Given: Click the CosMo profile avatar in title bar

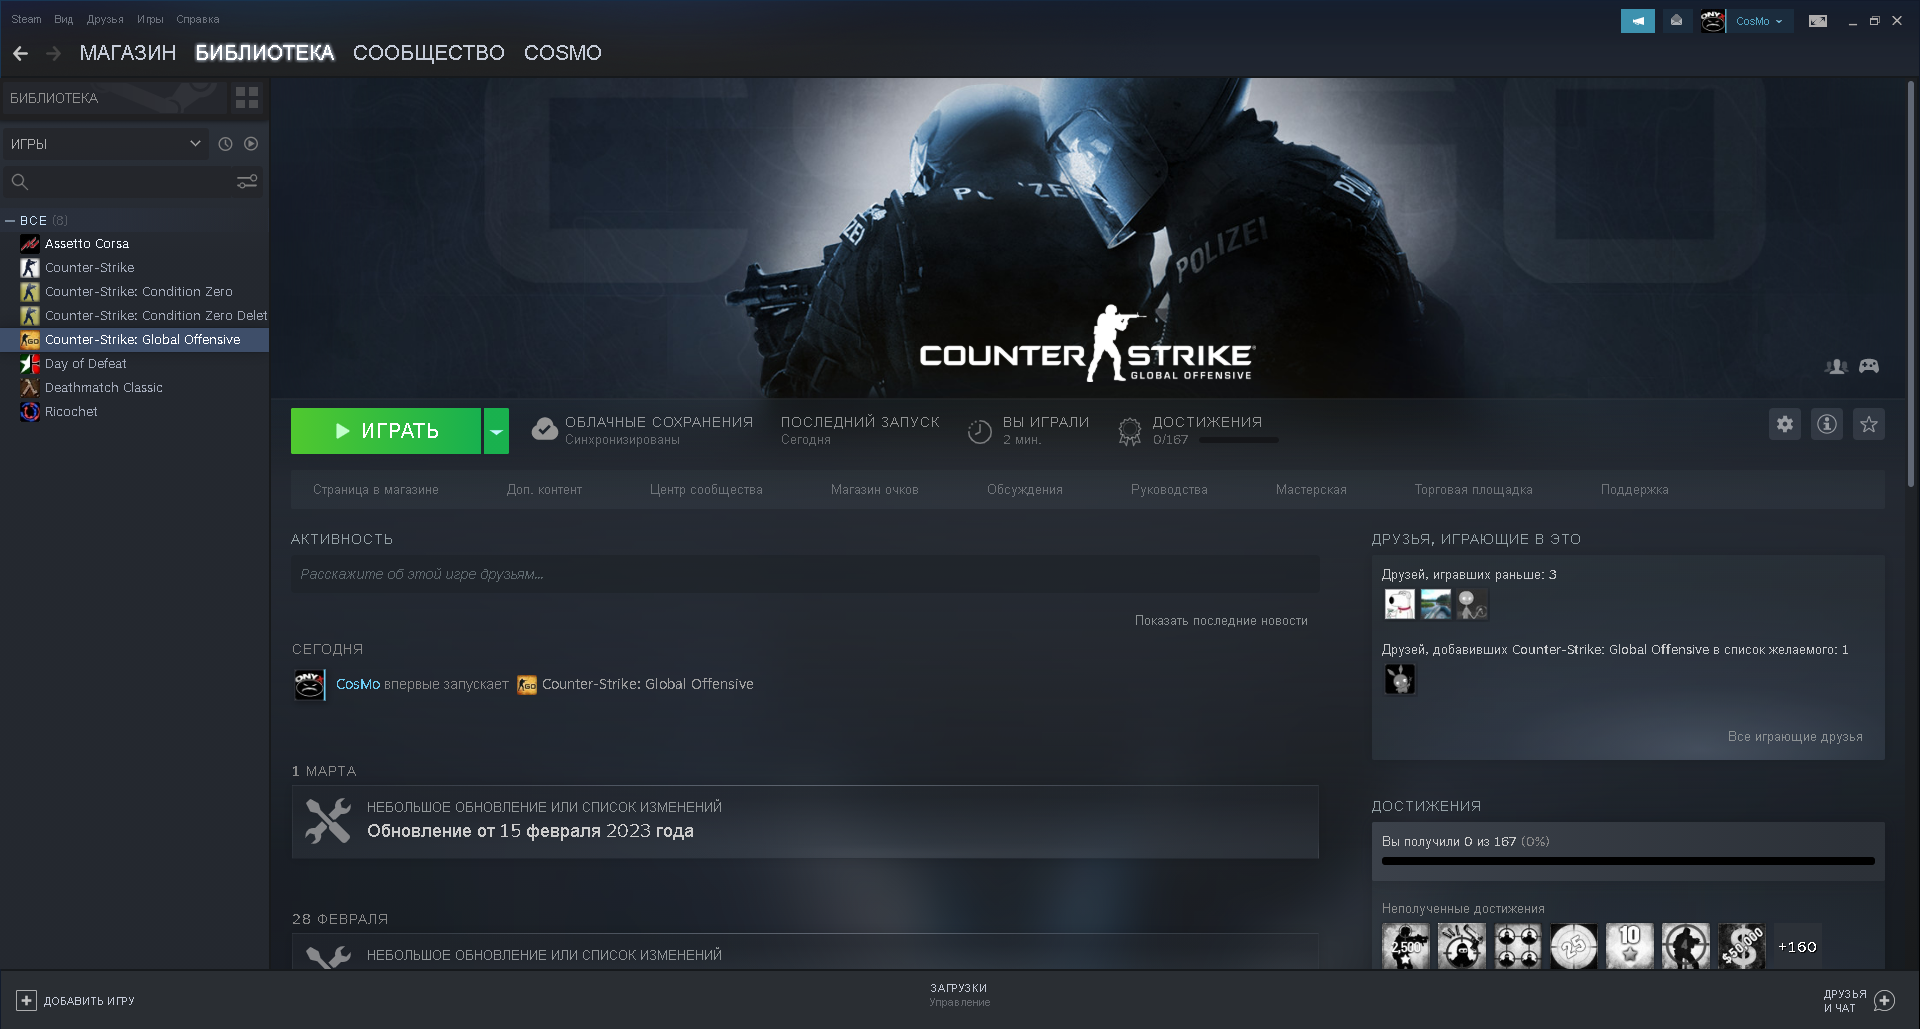Looking at the screenshot, I should point(1713,21).
